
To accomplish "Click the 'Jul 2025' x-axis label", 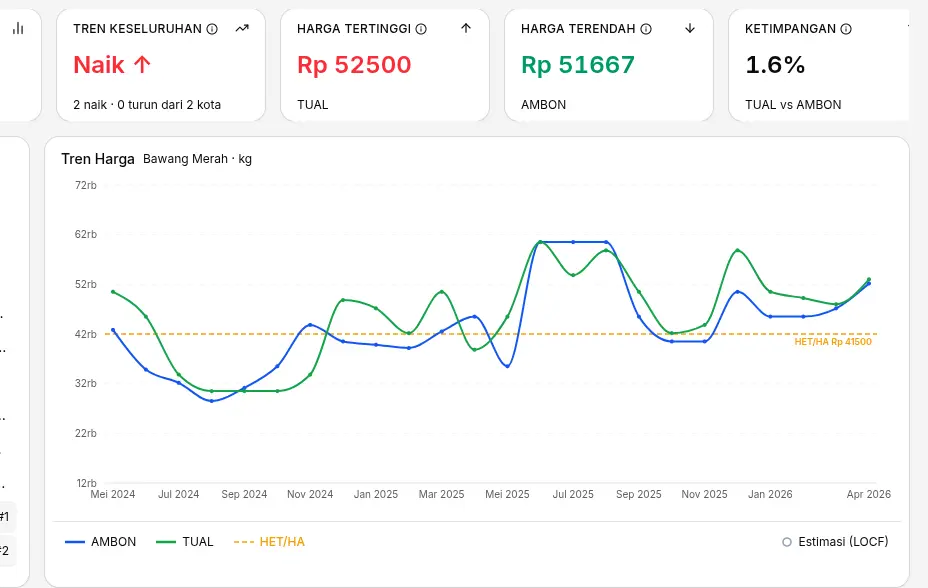I will pyautogui.click(x=573, y=495).
